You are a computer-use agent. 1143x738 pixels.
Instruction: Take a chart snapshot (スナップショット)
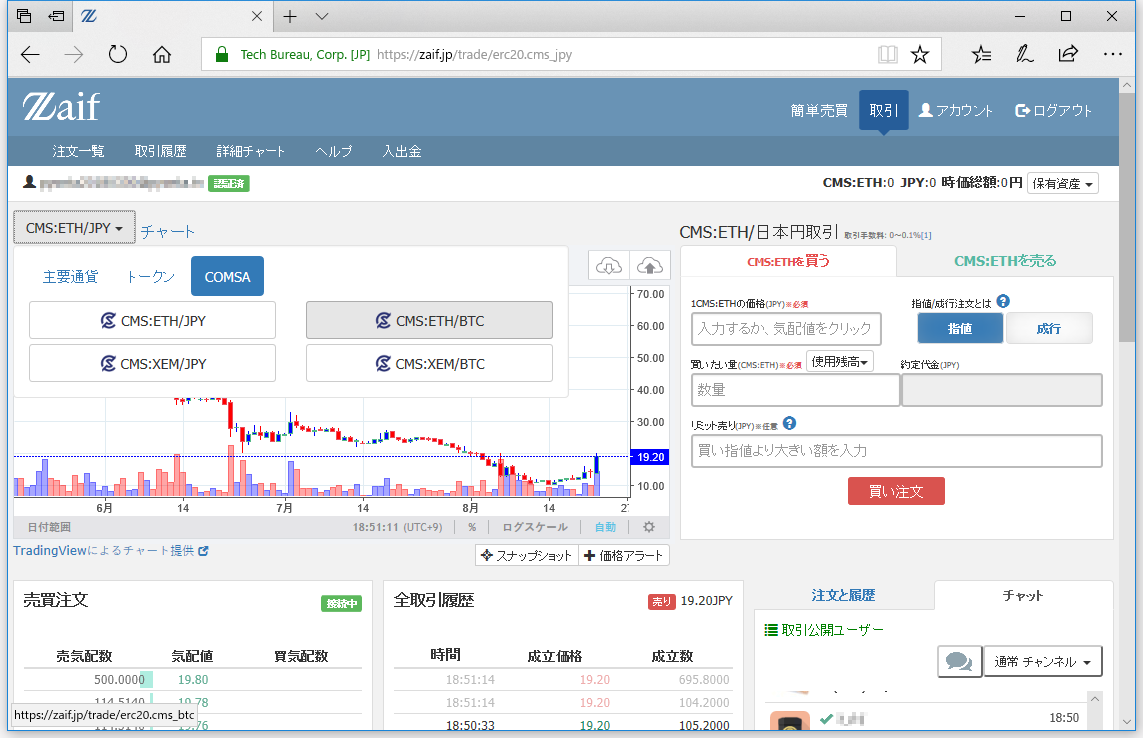click(x=526, y=555)
